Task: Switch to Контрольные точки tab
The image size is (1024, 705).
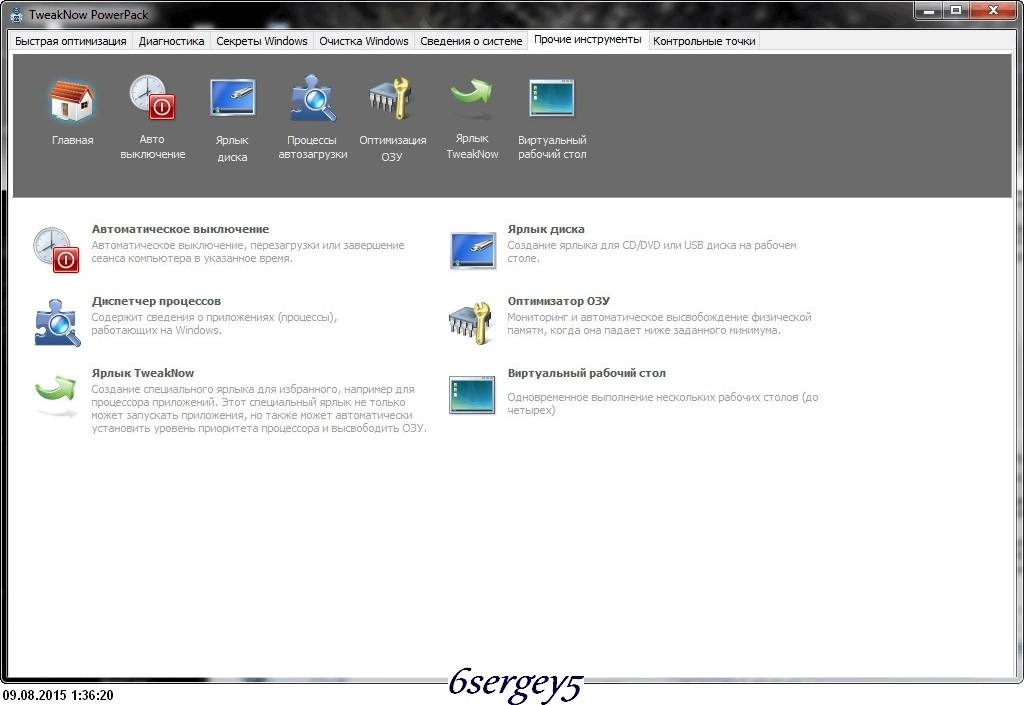Action: (704, 41)
